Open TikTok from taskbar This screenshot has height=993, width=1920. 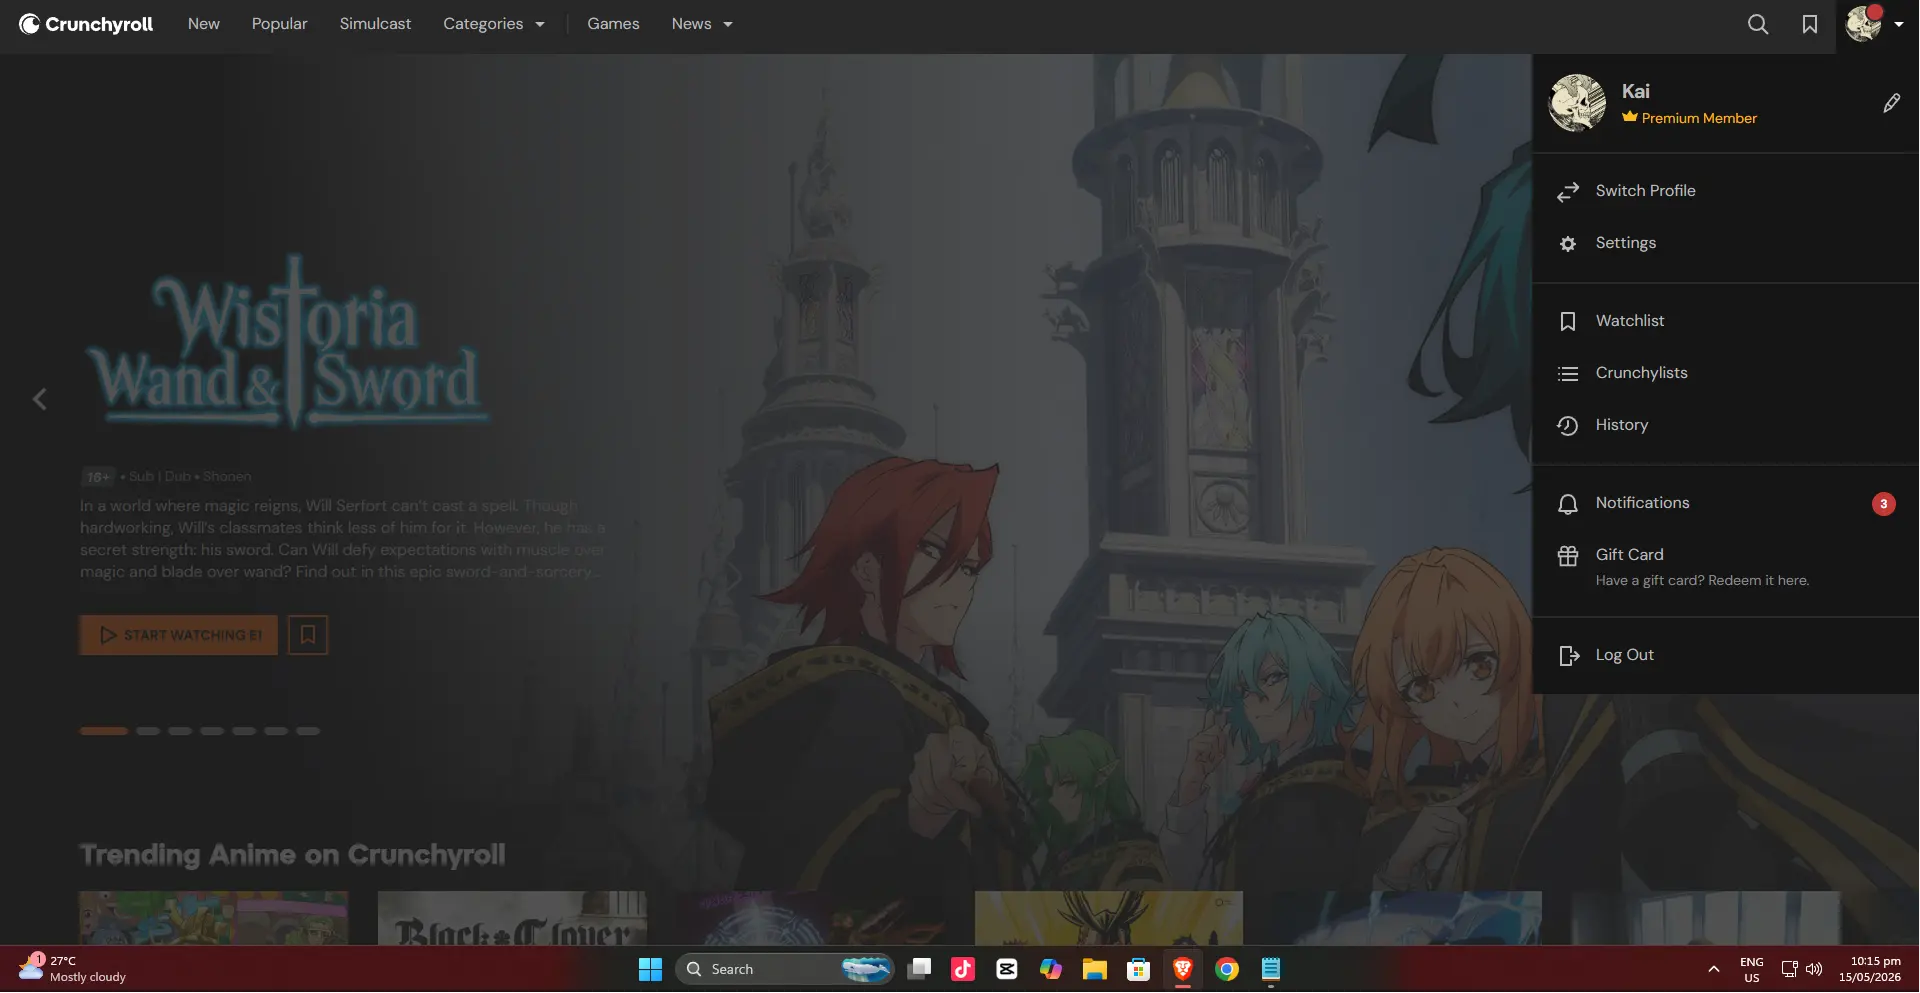point(963,969)
